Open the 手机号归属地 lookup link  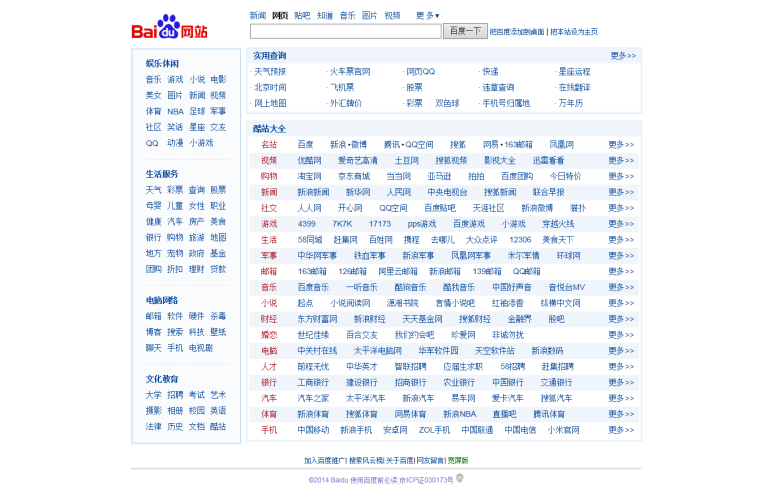[x=506, y=103]
